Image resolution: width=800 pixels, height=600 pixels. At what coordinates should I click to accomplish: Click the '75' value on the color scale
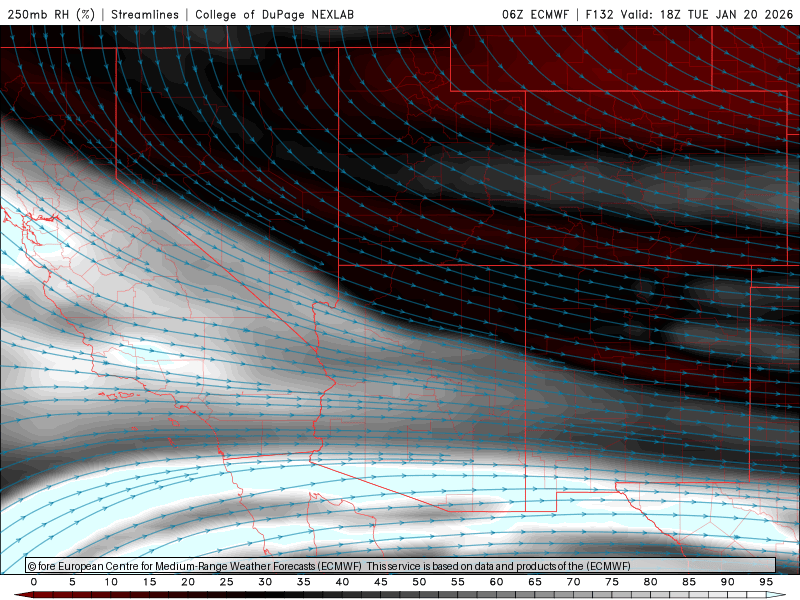[x=612, y=582]
